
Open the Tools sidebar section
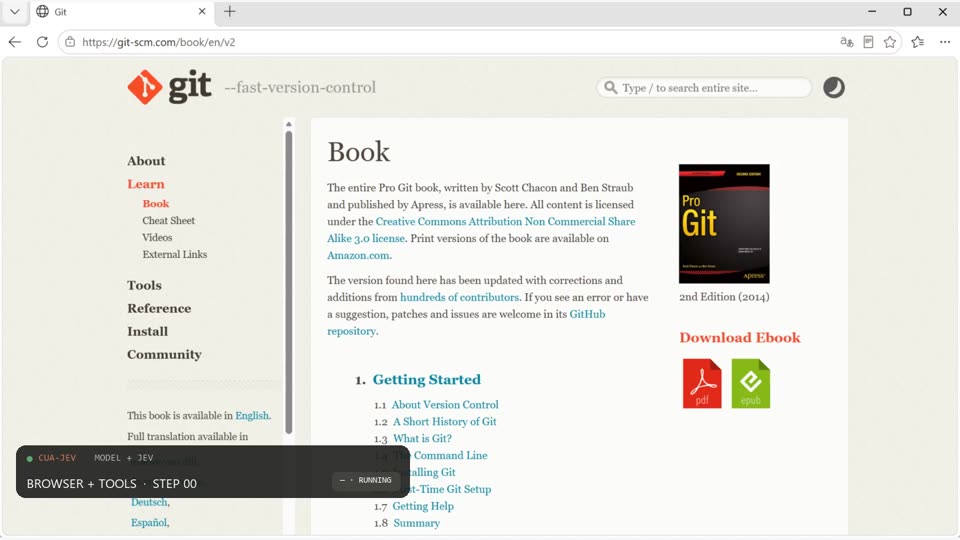tap(144, 285)
